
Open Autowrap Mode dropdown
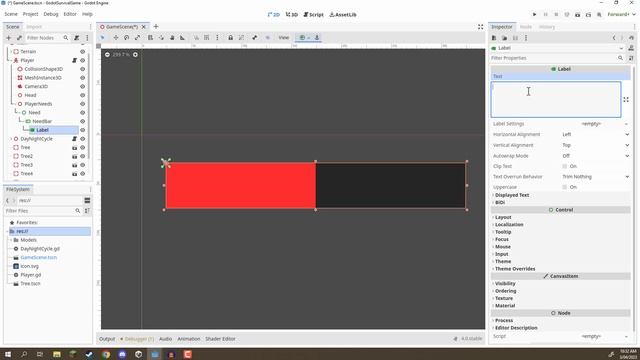click(596, 156)
